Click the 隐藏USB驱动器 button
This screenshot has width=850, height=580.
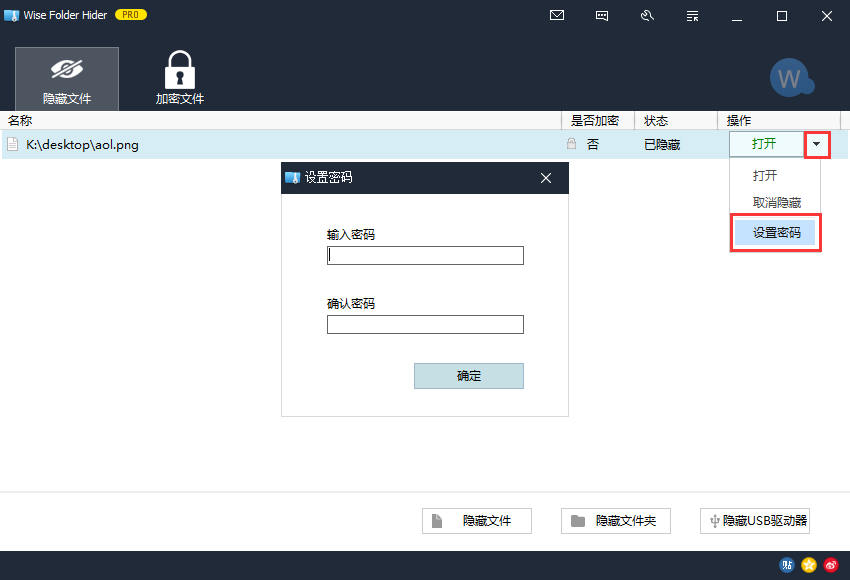pos(755,521)
